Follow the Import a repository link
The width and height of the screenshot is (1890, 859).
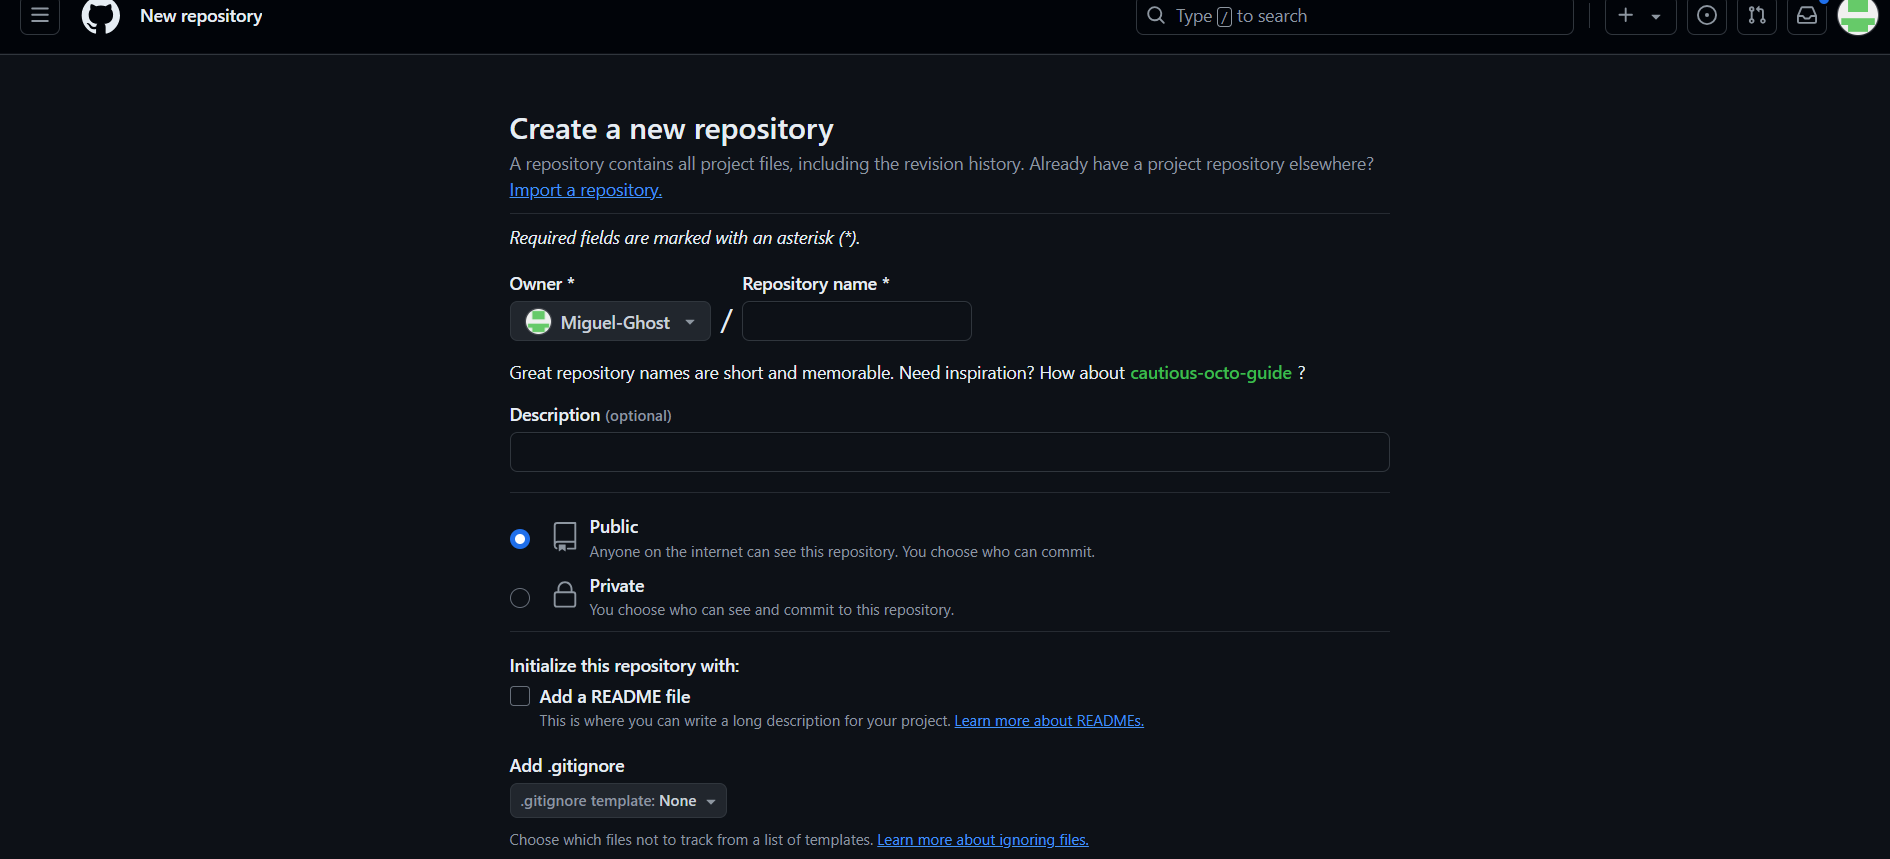[586, 190]
